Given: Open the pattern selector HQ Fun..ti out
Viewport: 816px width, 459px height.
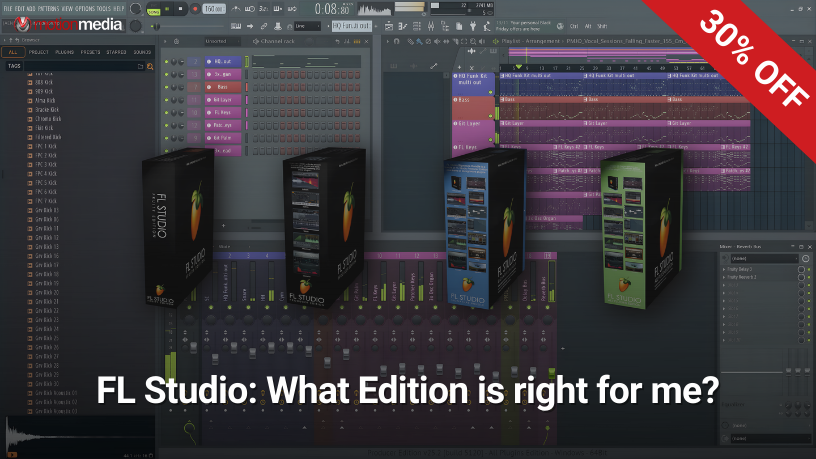Looking at the screenshot, I should click(352, 26).
